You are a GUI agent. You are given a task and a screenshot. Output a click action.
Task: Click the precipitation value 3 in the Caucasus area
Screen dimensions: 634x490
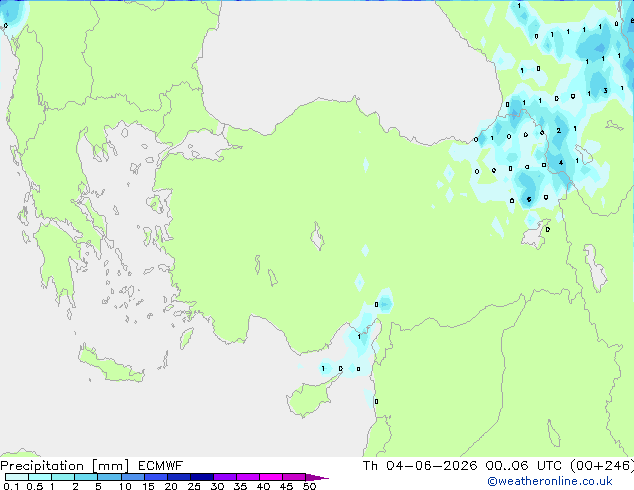pos(605,91)
